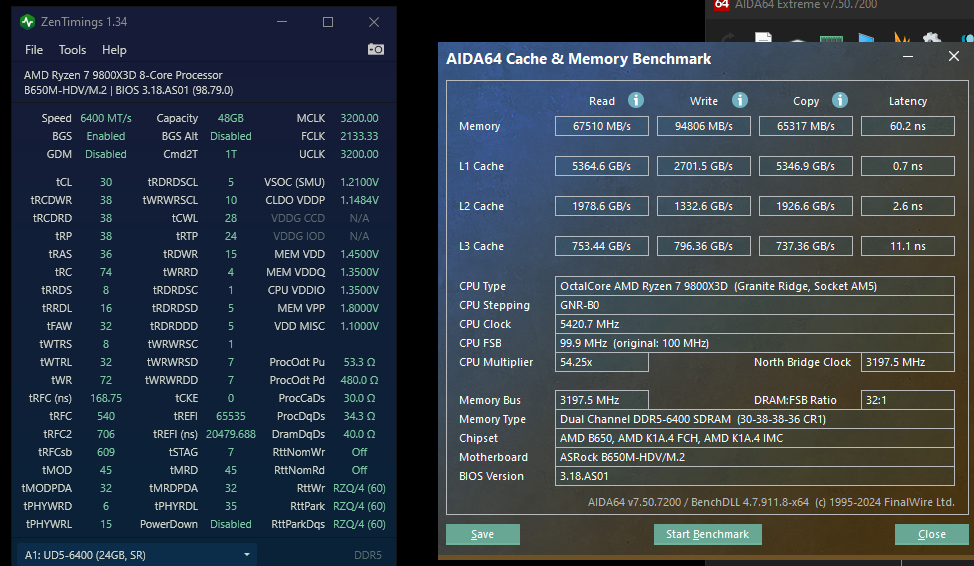Click the DDR5 label in ZenTimings footer
Image resolution: width=974 pixels, height=566 pixels.
368,555
